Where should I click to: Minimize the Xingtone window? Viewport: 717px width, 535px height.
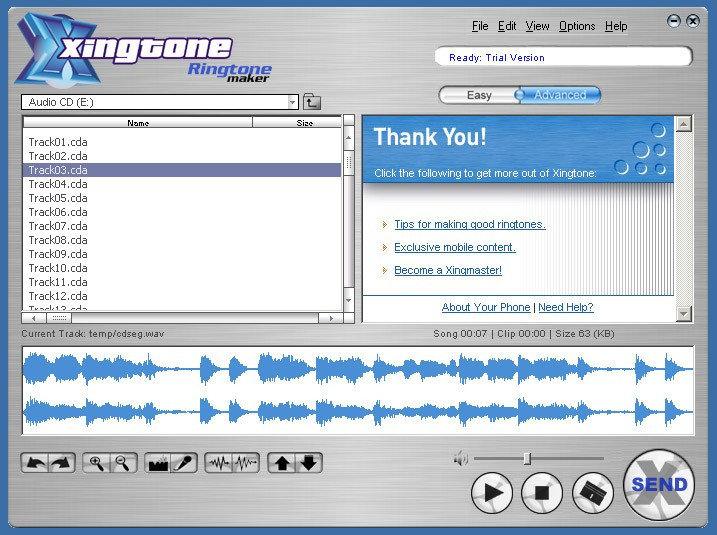coord(674,21)
